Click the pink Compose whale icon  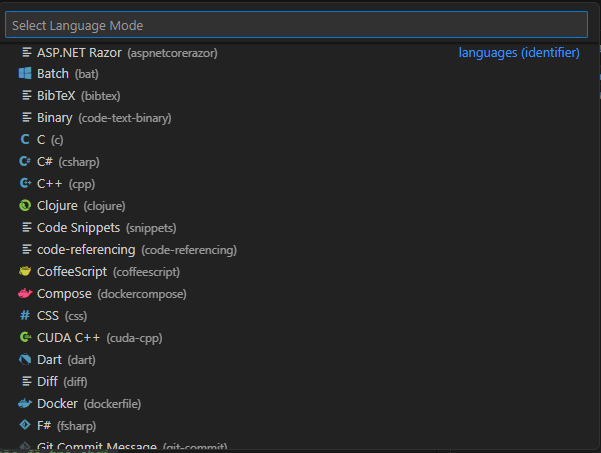(25, 294)
